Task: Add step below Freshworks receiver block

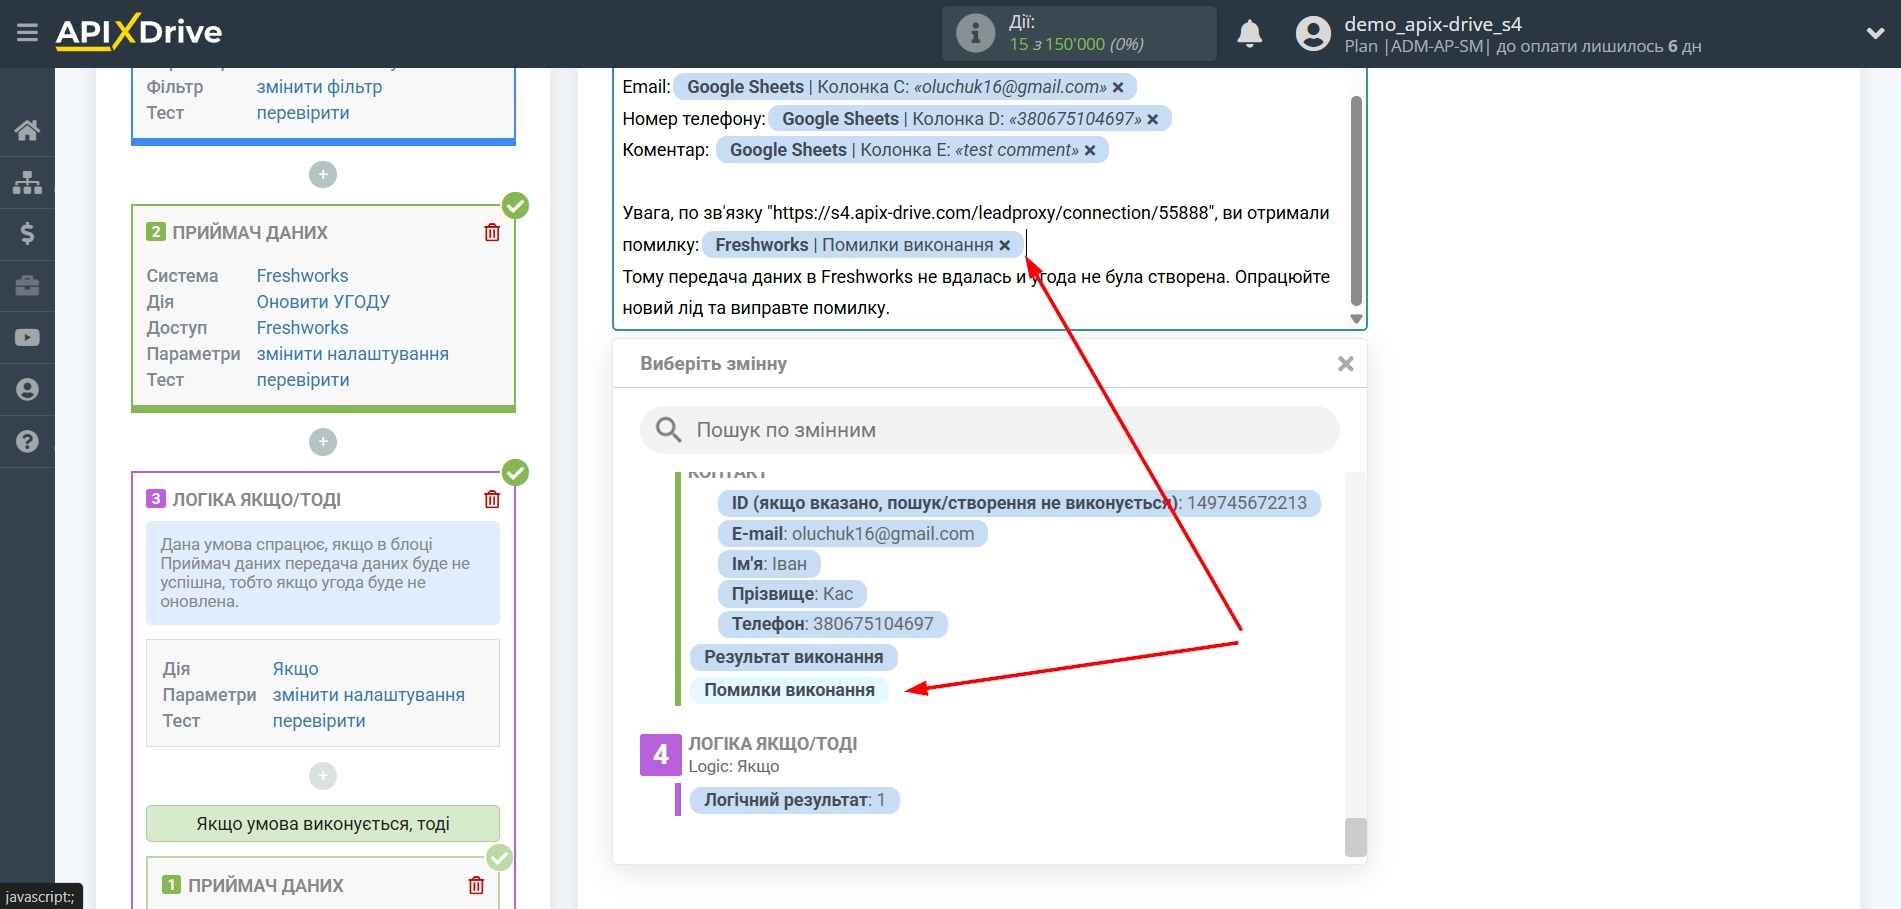Action: [x=322, y=442]
